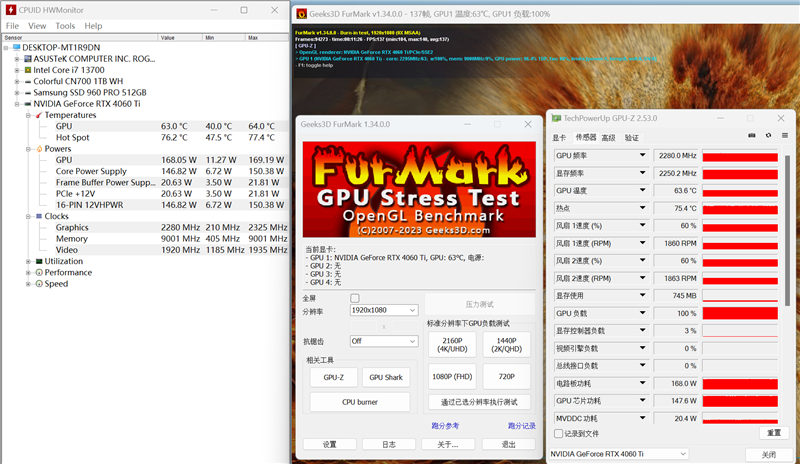Launch GPU Shark tool

coord(386,377)
